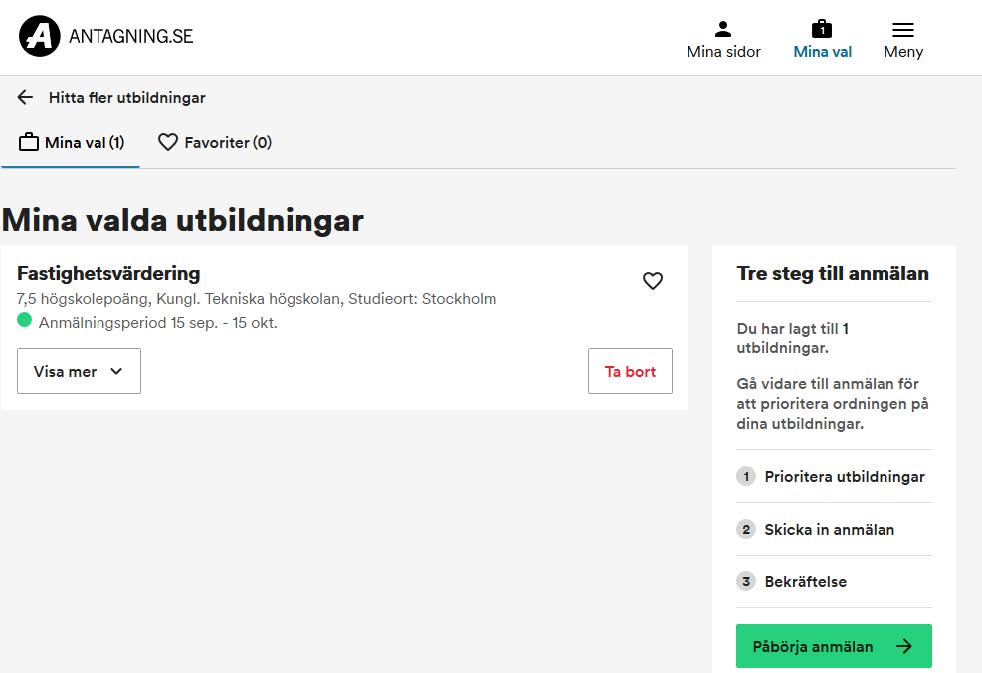982x673 pixels.
Task: Select step 1 Prioritera utbildningar
Action: (844, 477)
